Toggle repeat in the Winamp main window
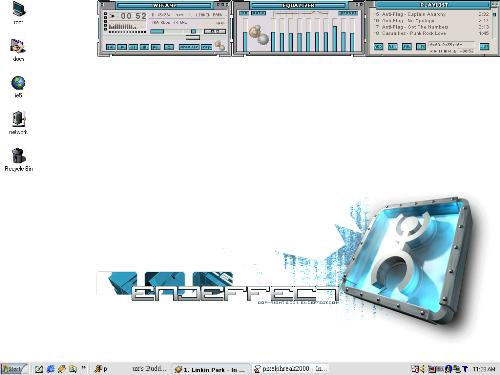Viewport: 500px width, 375px height. 207,47
